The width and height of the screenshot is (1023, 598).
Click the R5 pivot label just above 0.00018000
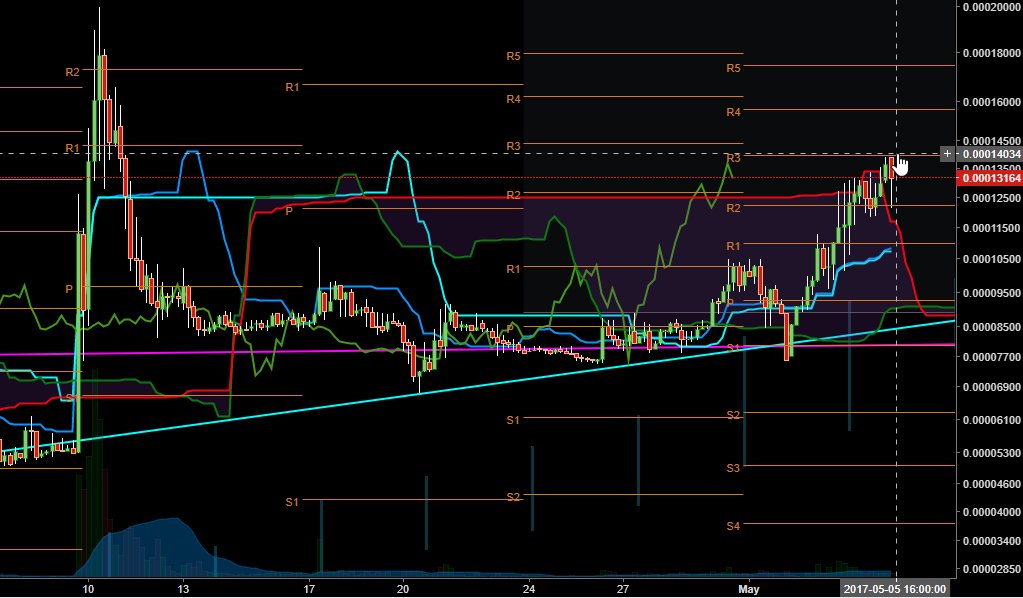pos(513,57)
